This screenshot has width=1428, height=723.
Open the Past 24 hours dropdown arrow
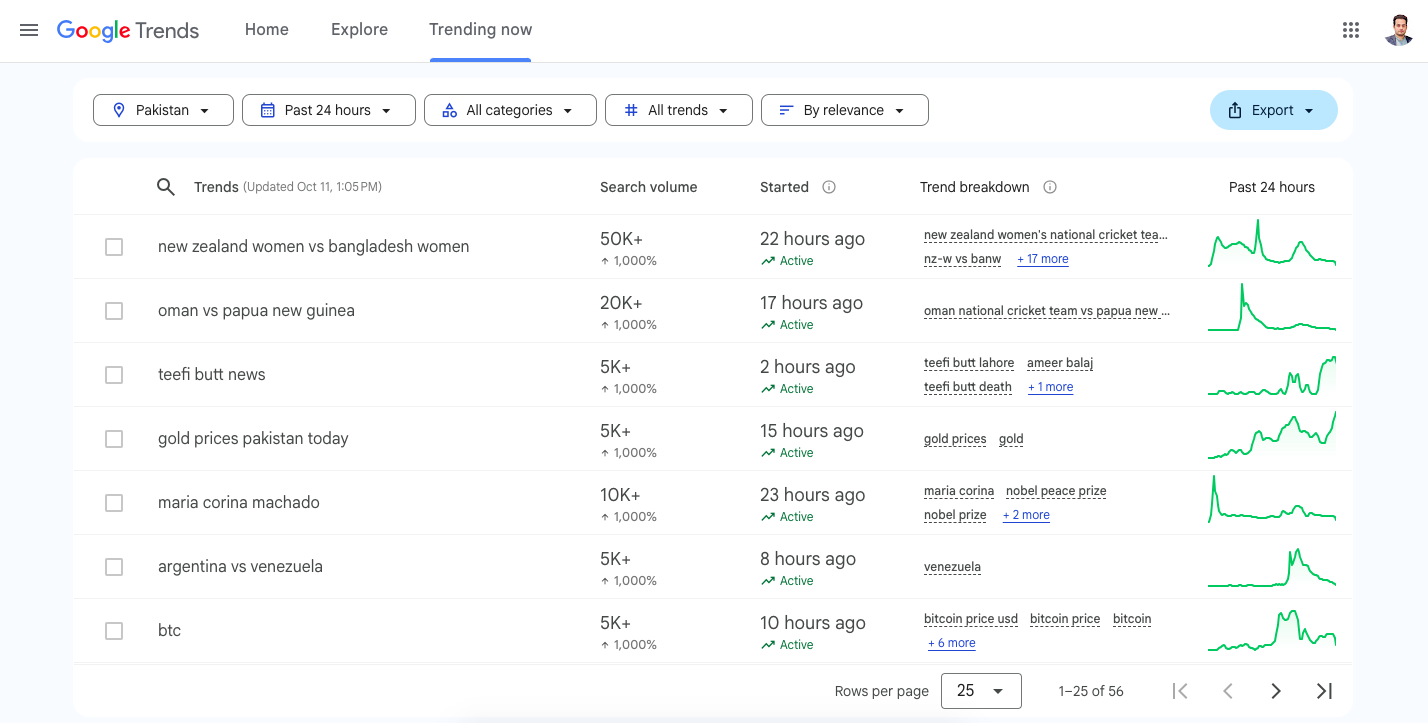pos(387,111)
